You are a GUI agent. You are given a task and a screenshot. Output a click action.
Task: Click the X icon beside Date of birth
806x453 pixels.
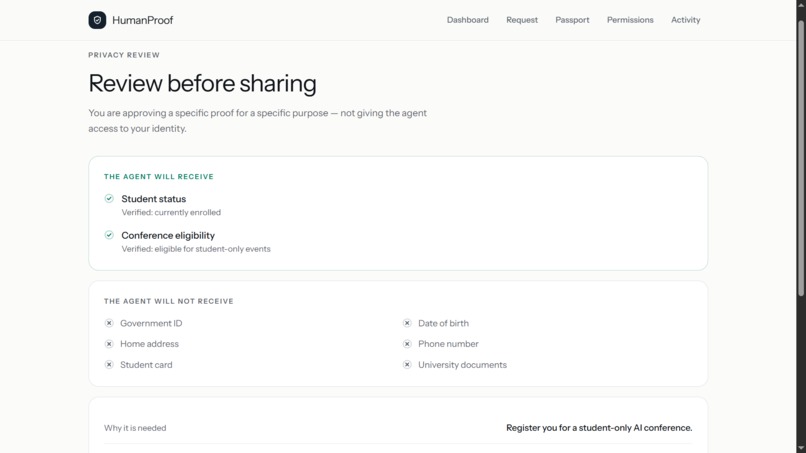click(x=407, y=323)
